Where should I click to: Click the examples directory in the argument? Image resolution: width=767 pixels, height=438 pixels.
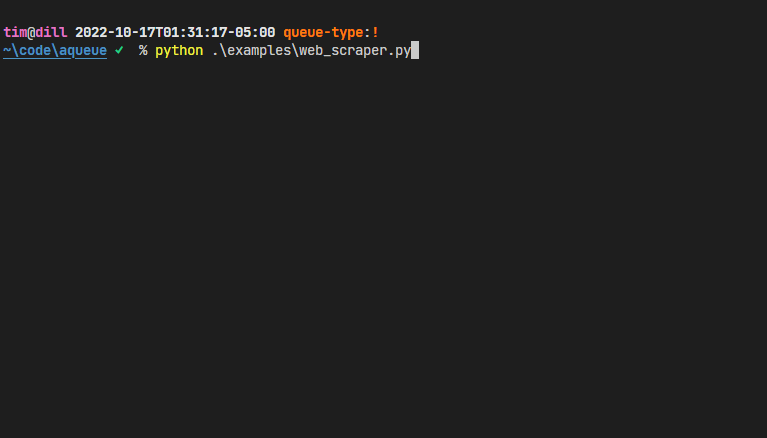click(259, 51)
